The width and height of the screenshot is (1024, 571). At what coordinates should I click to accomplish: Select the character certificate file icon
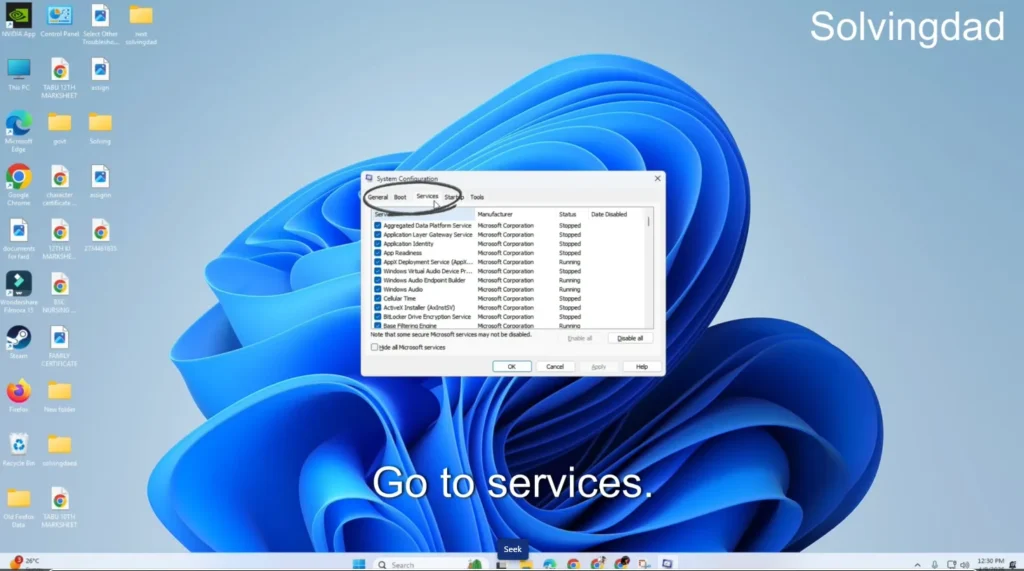coord(59,186)
